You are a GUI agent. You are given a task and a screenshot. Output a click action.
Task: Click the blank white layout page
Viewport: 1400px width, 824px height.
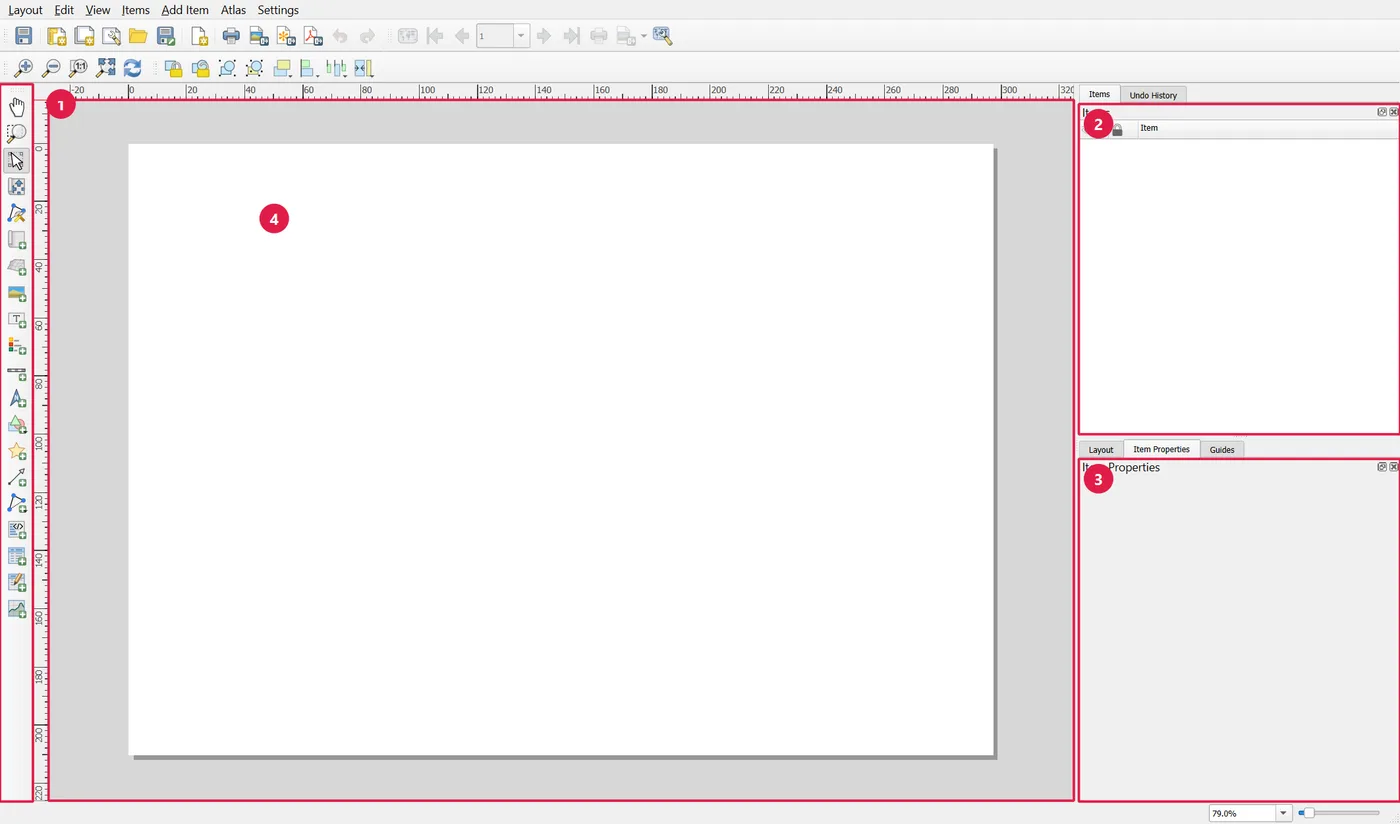click(x=561, y=449)
